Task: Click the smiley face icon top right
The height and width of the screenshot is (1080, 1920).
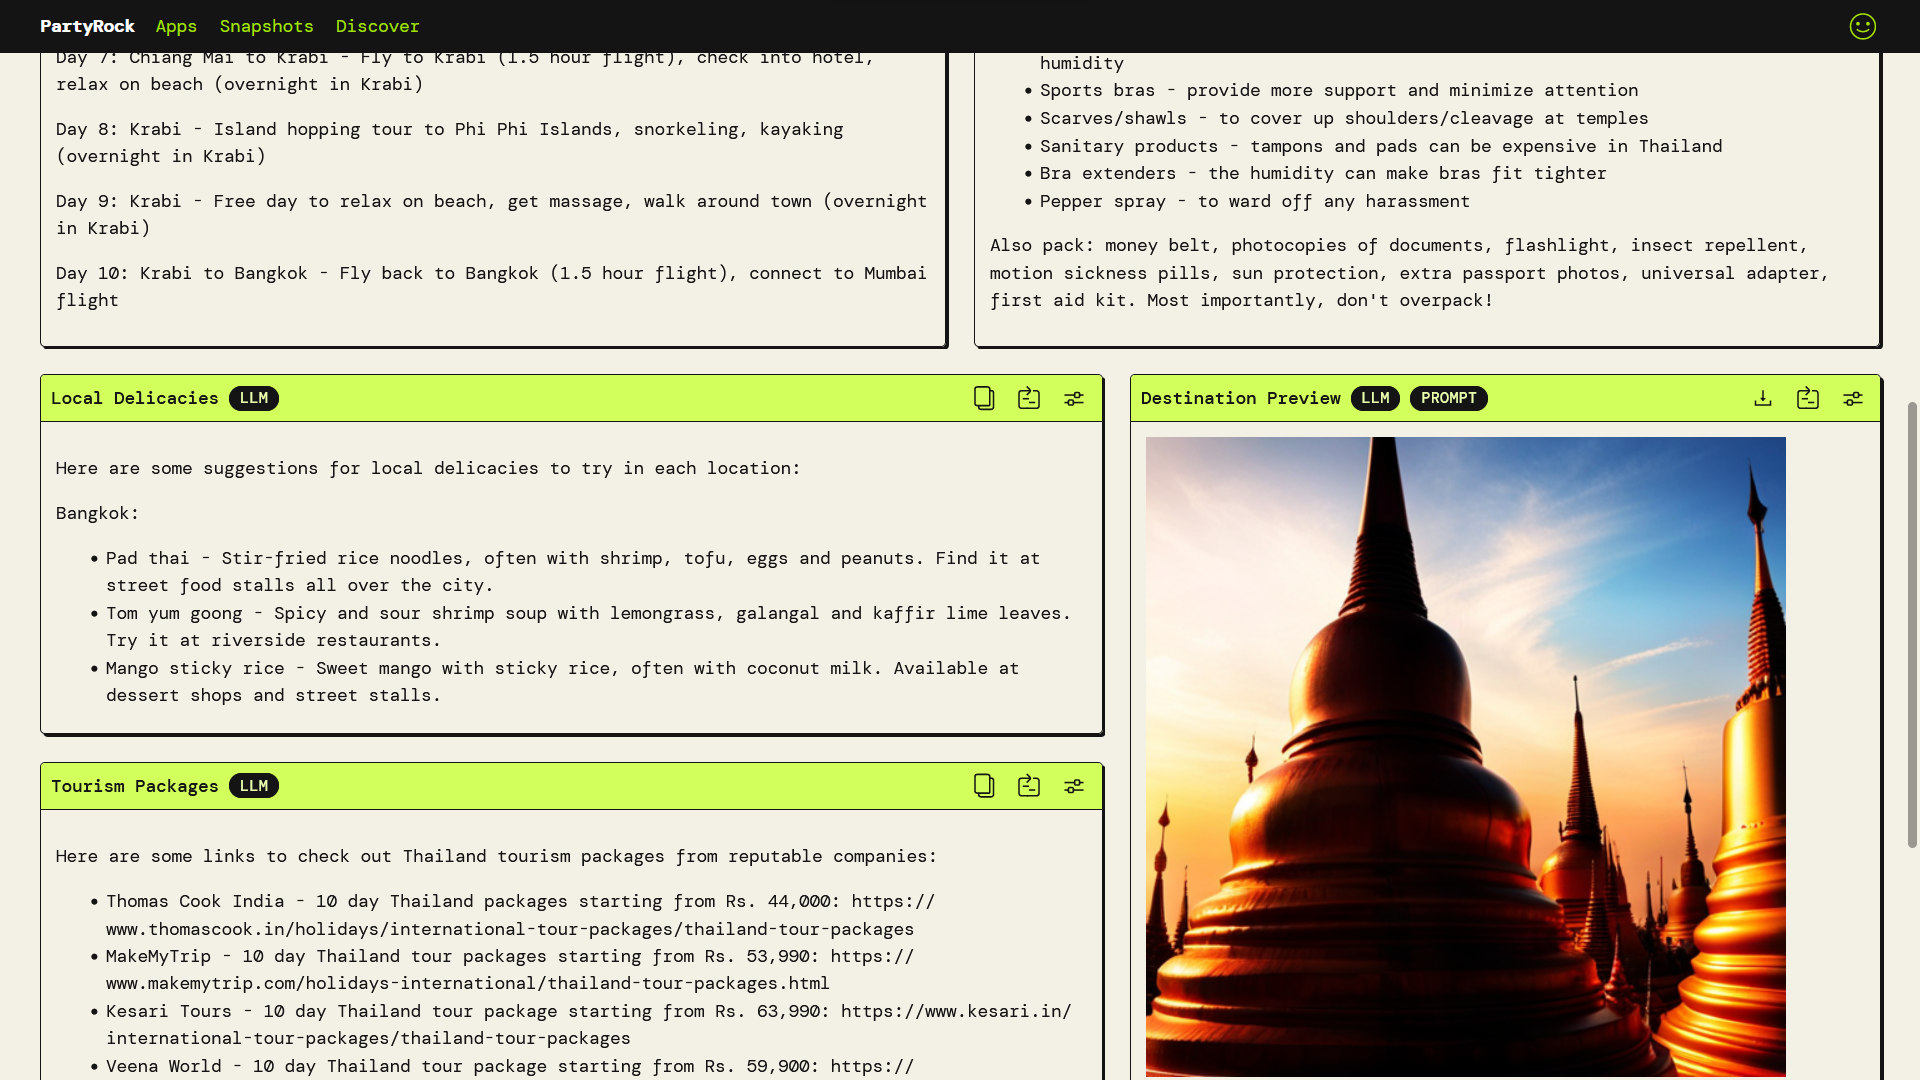Action: point(1863,26)
